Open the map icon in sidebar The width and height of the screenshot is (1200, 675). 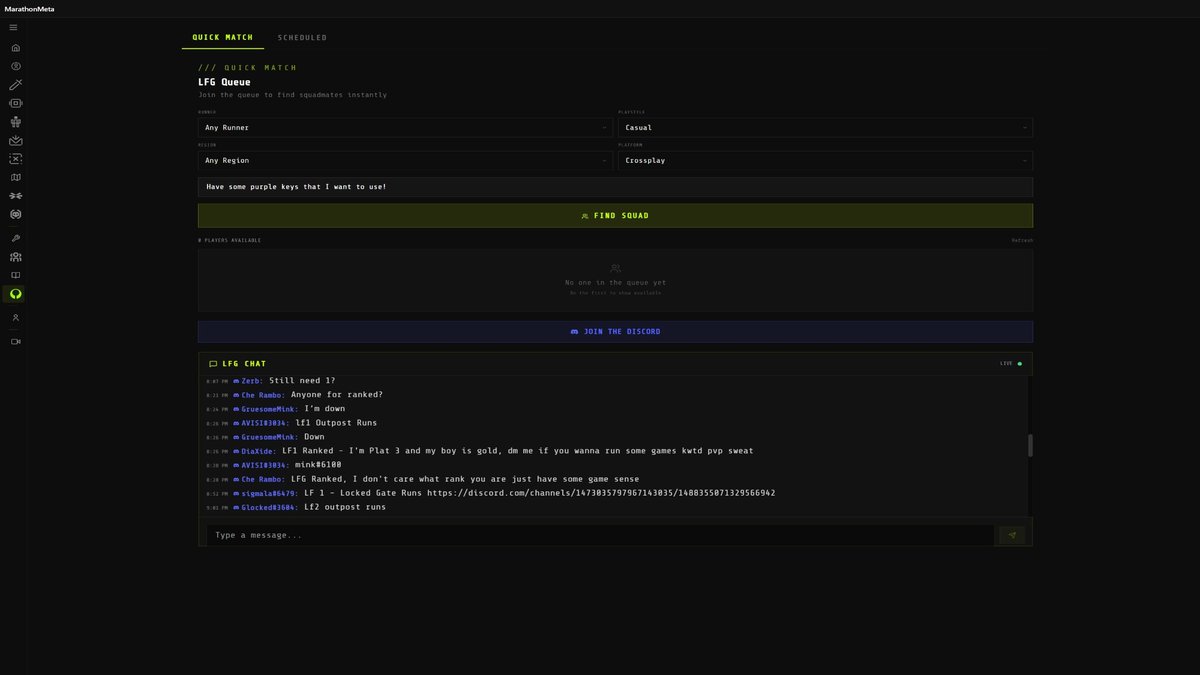pyautogui.click(x=15, y=177)
